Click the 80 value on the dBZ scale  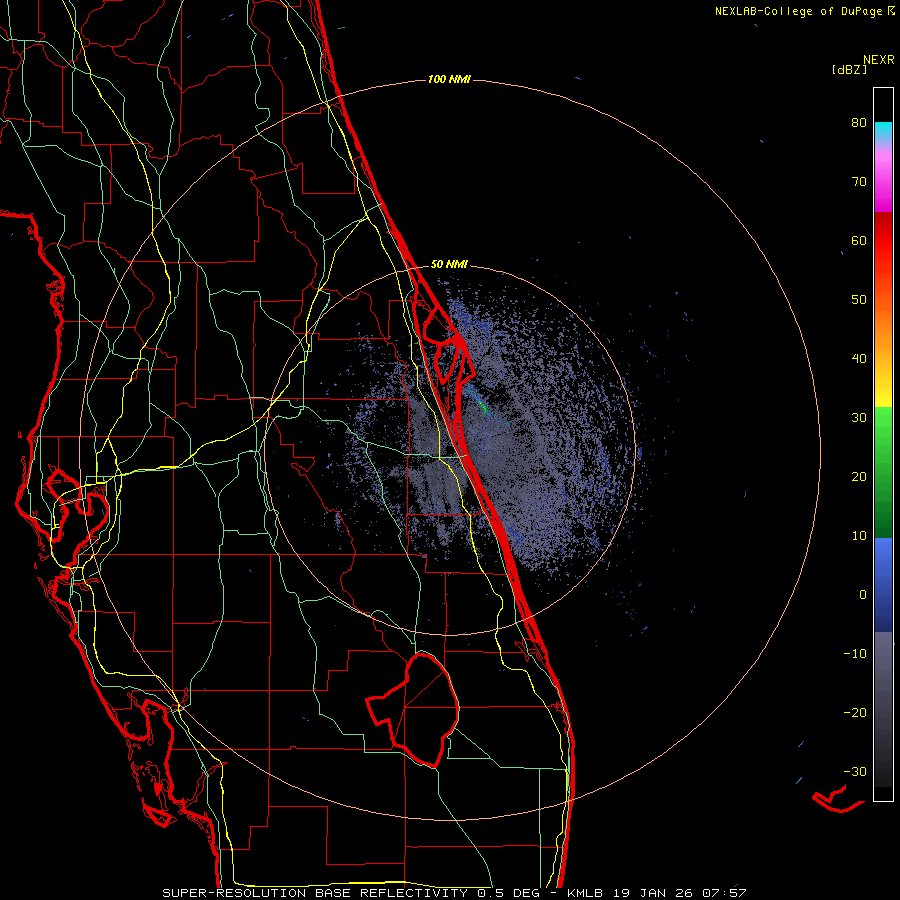tap(859, 123)
